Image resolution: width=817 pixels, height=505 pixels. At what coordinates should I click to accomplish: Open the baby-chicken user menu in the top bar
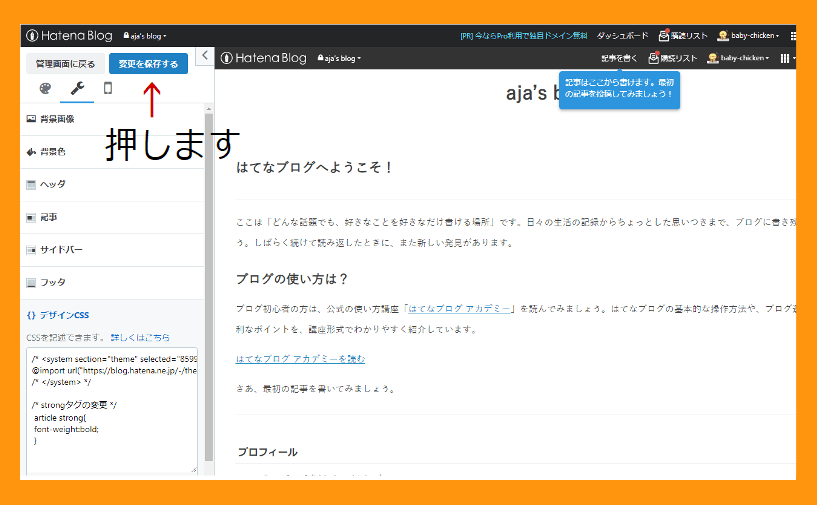pos(748,35)
